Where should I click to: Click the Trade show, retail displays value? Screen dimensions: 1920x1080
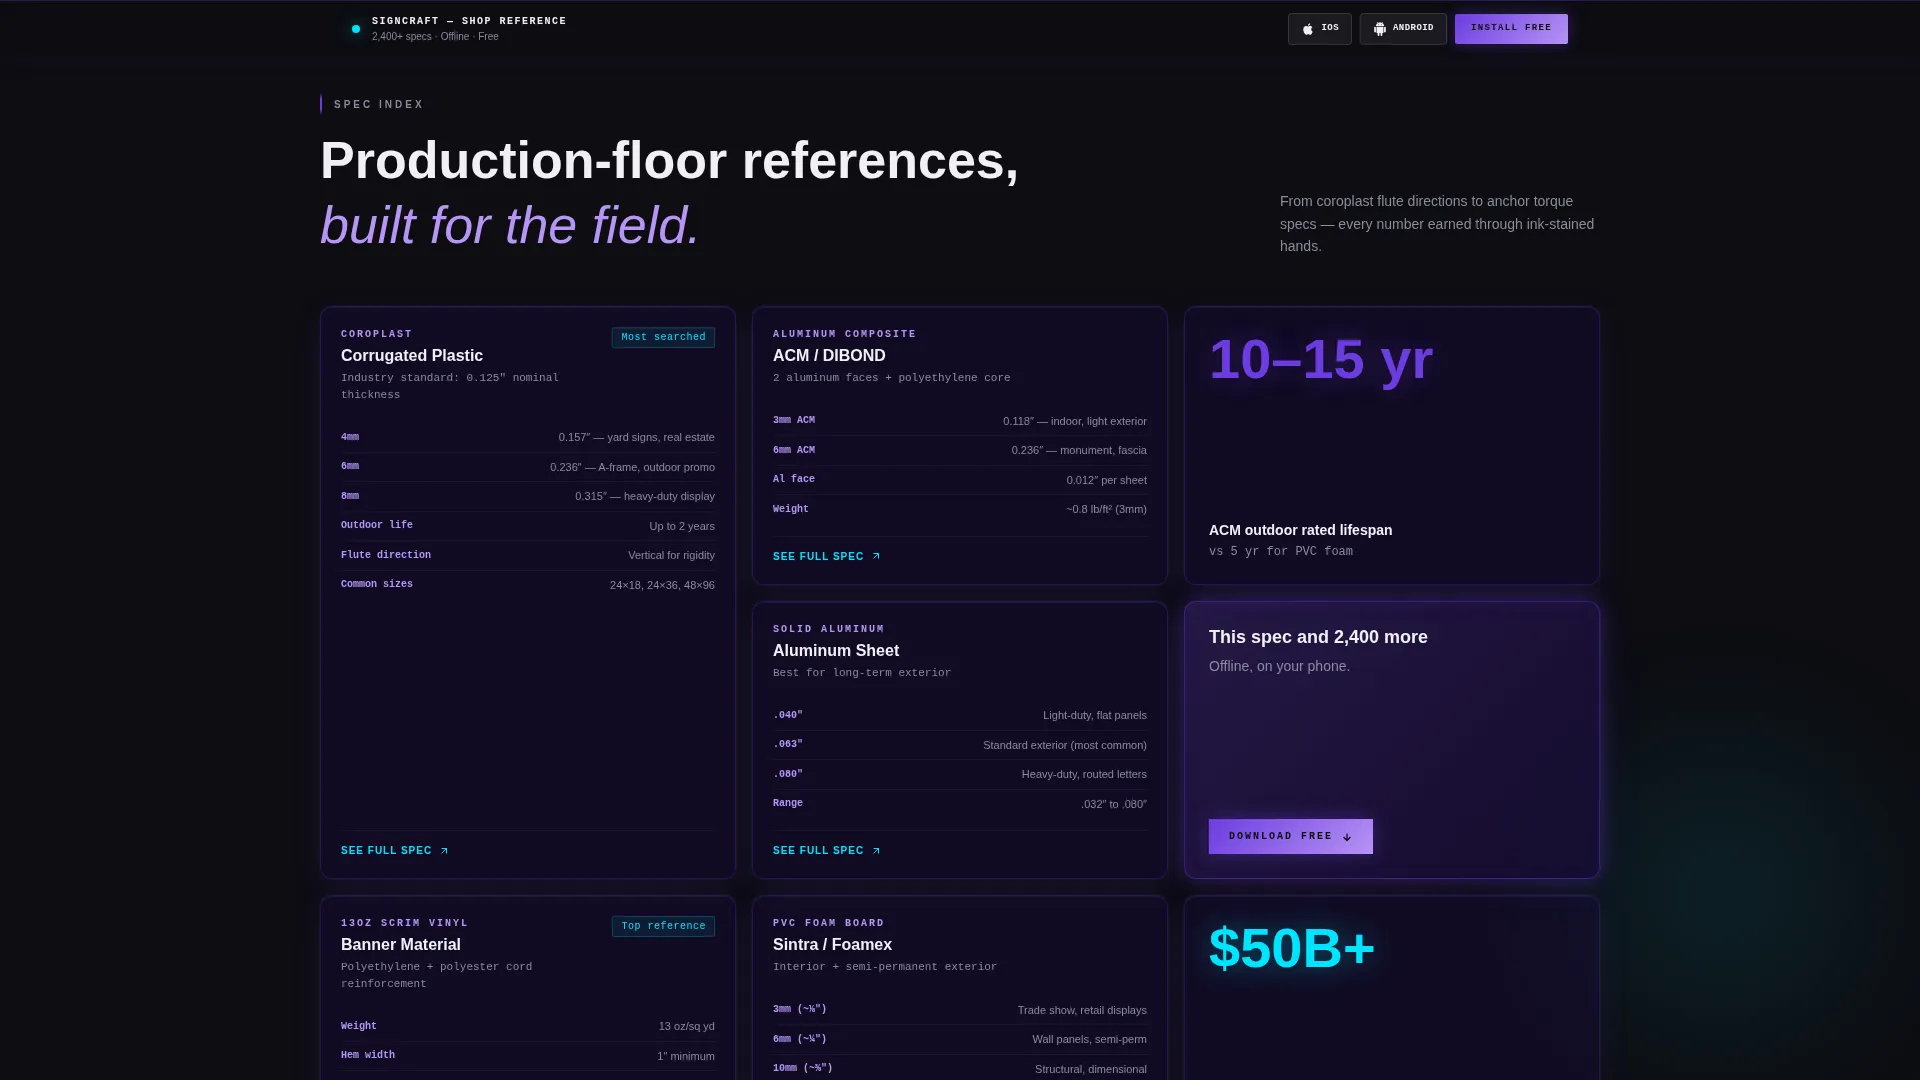(x=1082, y=1010)
